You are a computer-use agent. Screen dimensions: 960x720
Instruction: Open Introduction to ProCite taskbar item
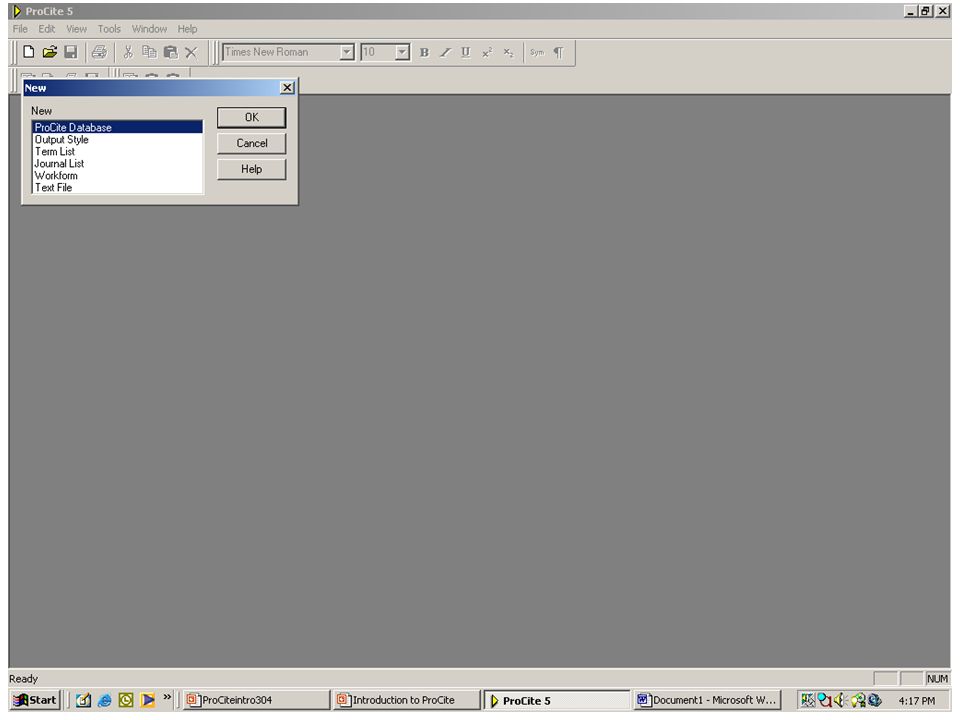407,700
